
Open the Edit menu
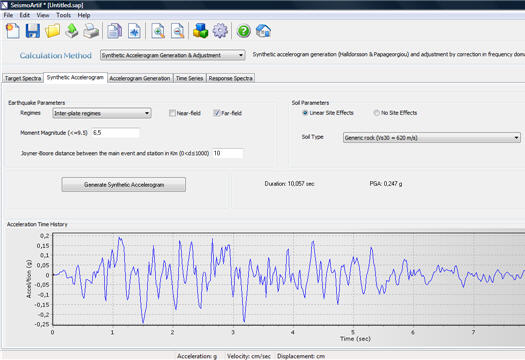point(24,15)
